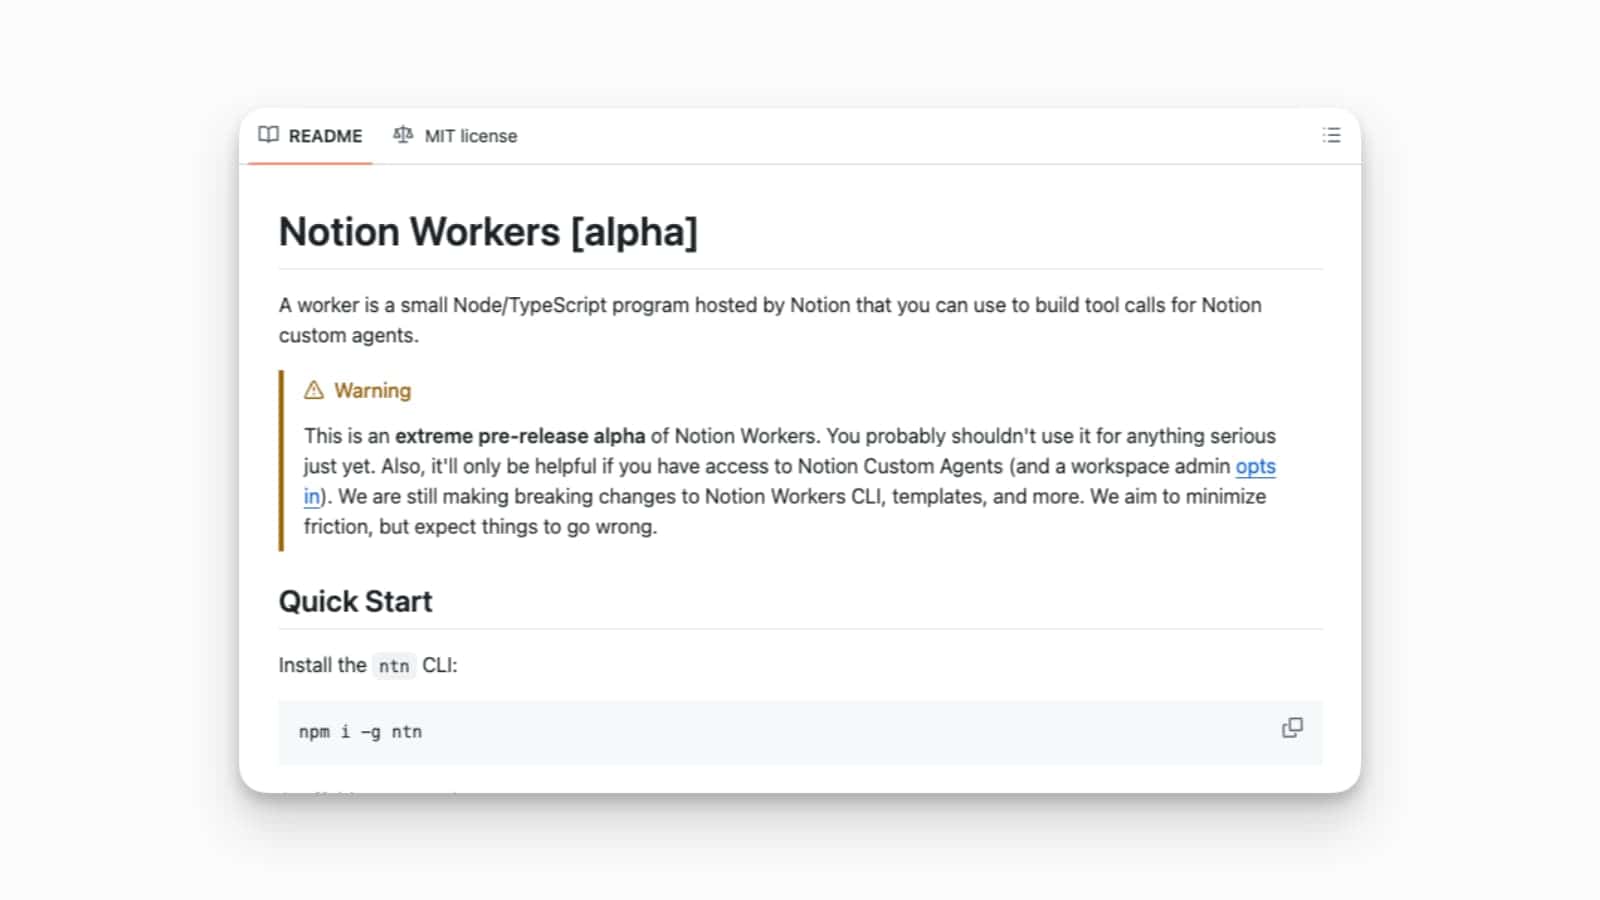
Task: Click the Notion Custom Agents mention
Action: (x=899, y=466)
